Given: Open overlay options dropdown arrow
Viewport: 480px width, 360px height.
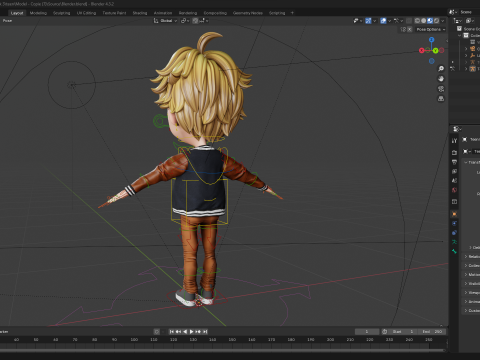Looking at the screenshot, I should click(x=389, y=21).
